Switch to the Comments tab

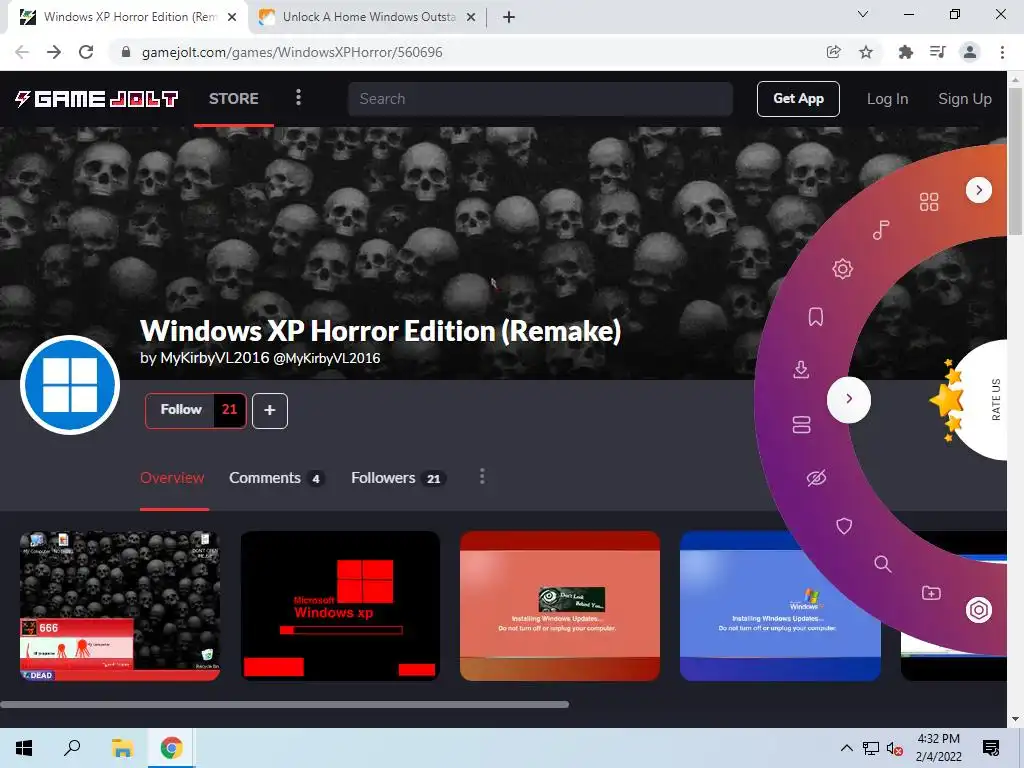click(276, 478)
